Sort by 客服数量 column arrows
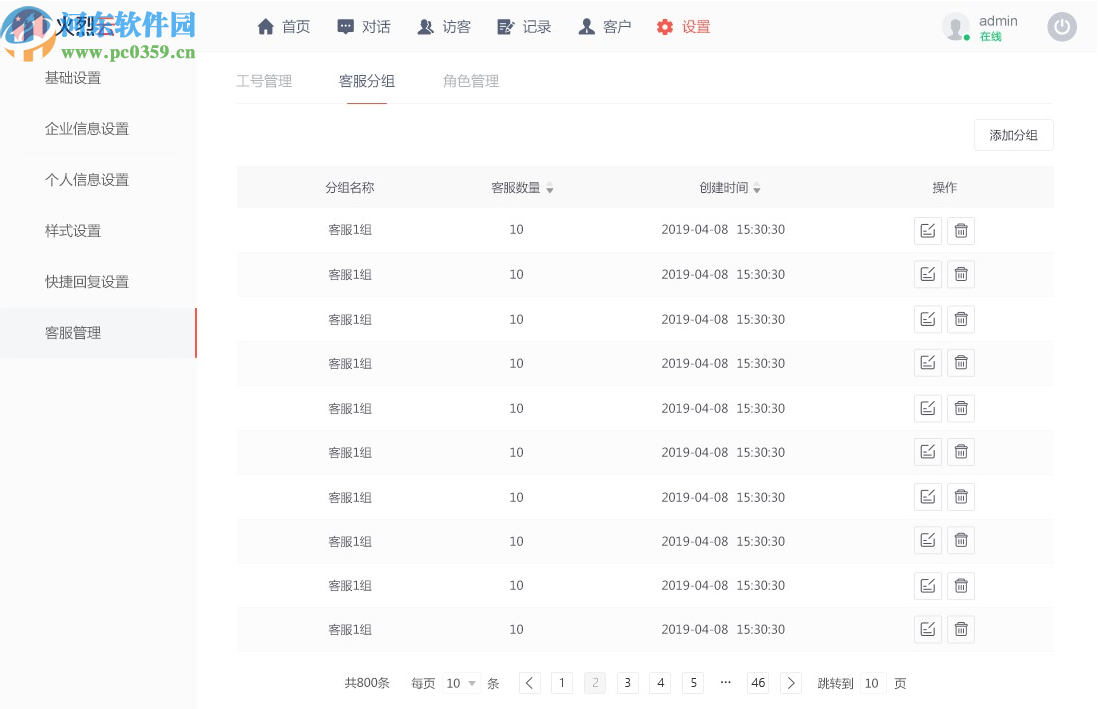 550,188
